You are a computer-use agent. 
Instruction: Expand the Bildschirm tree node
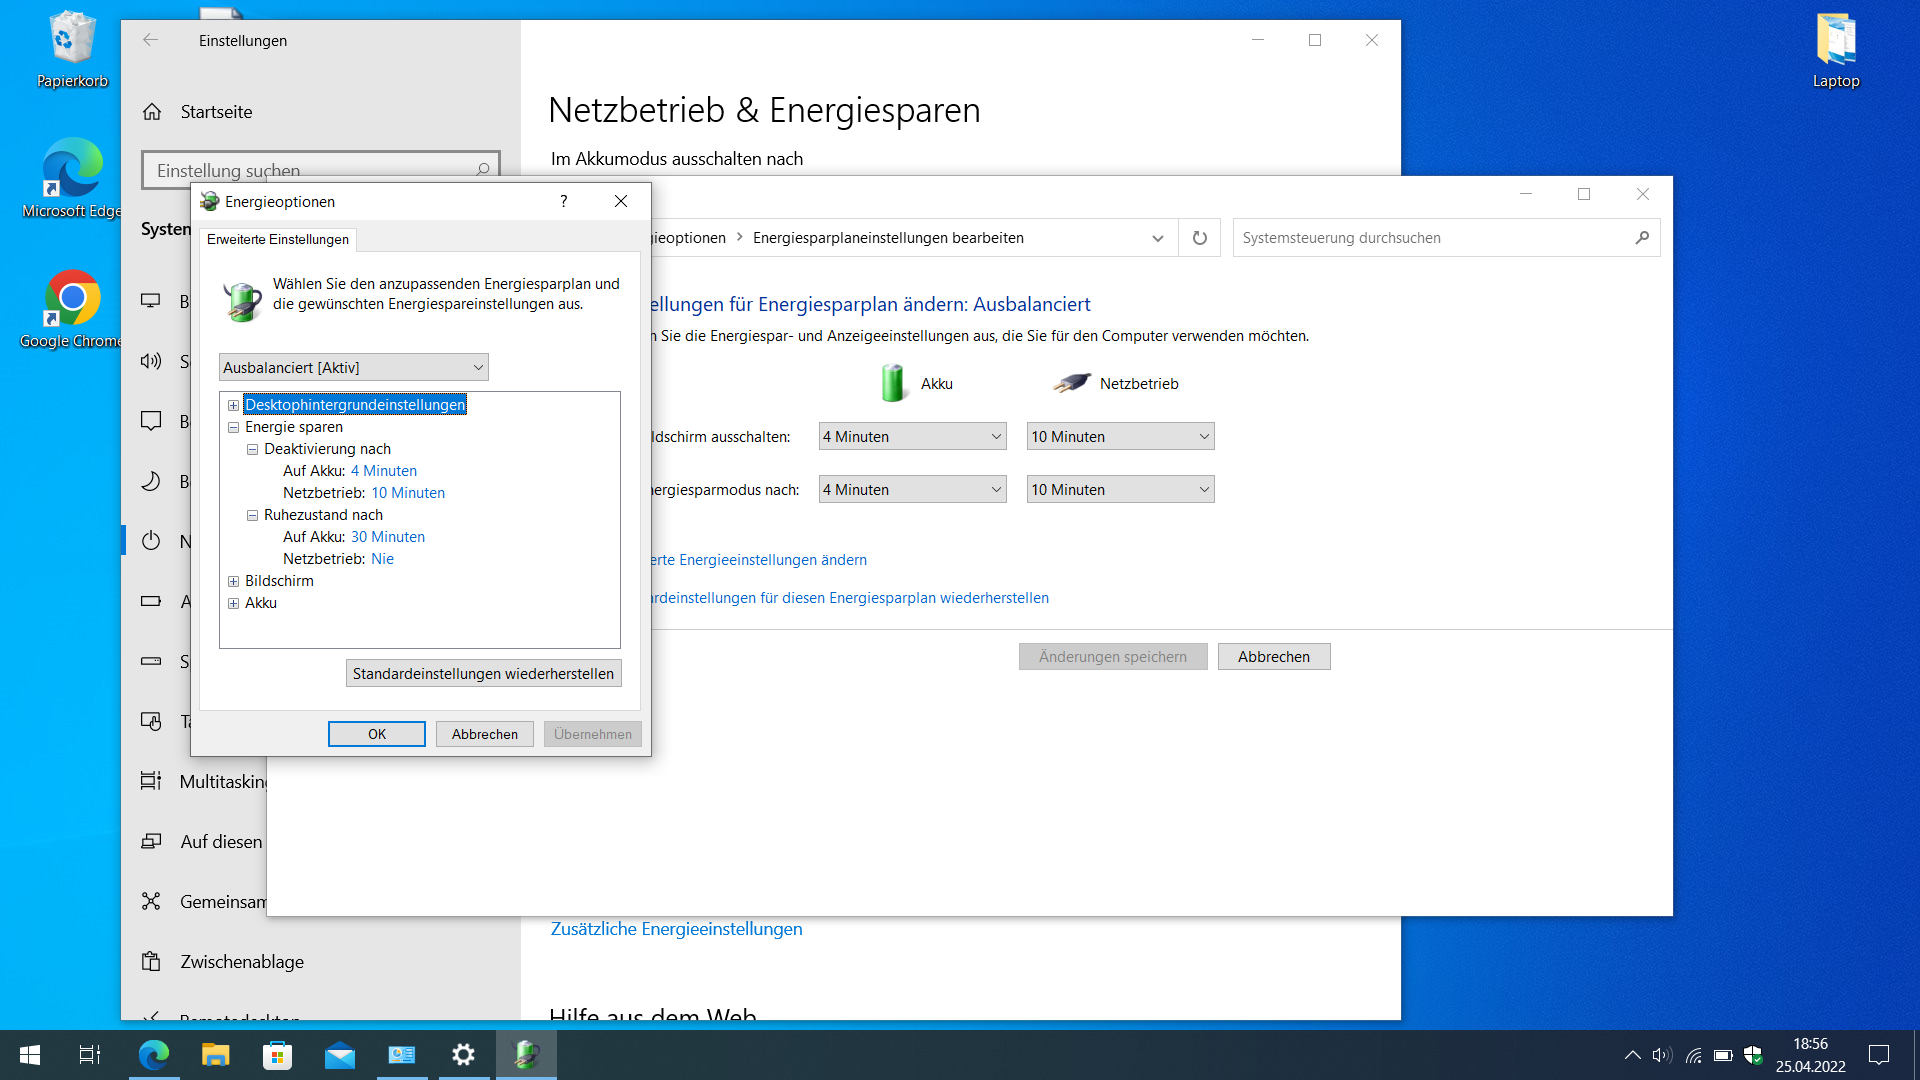click(233, 581)
